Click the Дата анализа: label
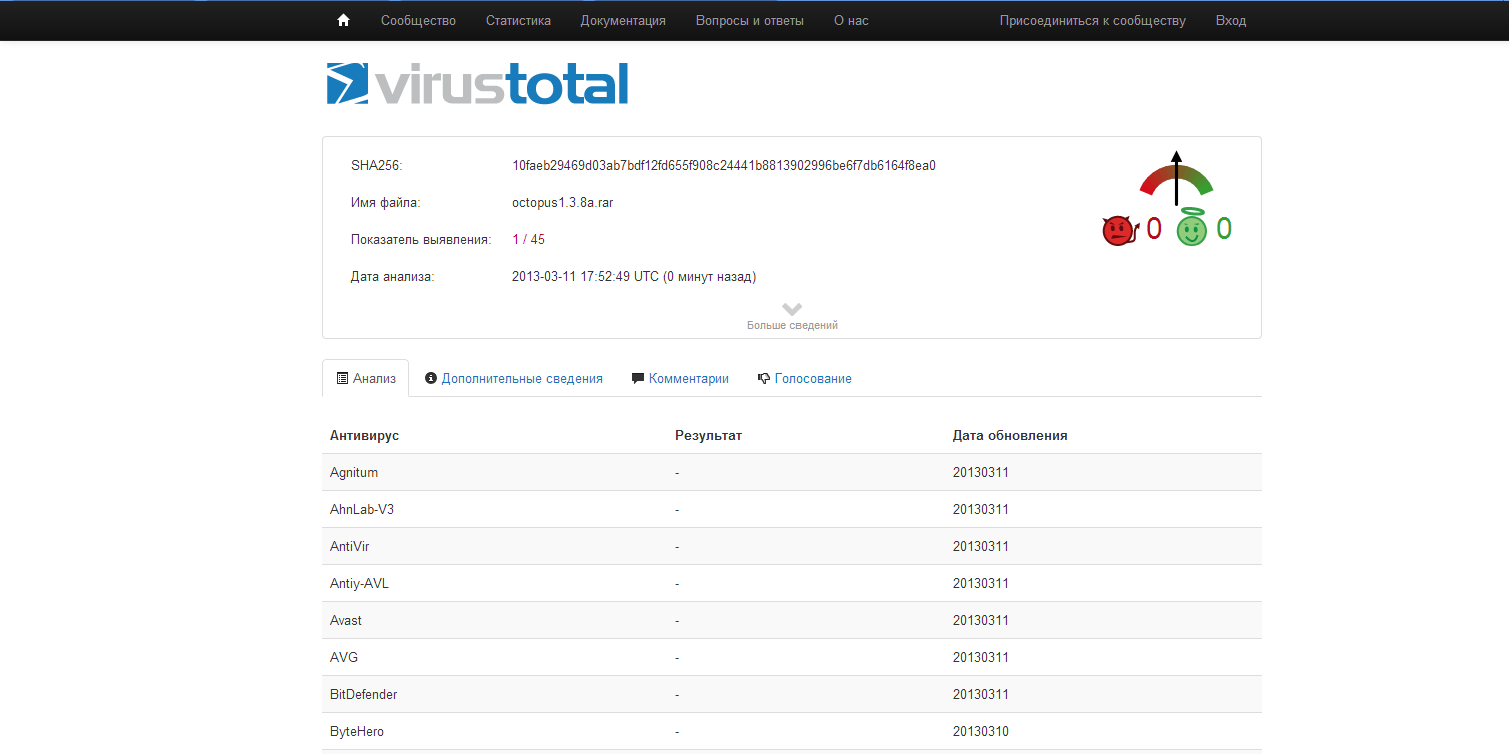 click(393, 276)
